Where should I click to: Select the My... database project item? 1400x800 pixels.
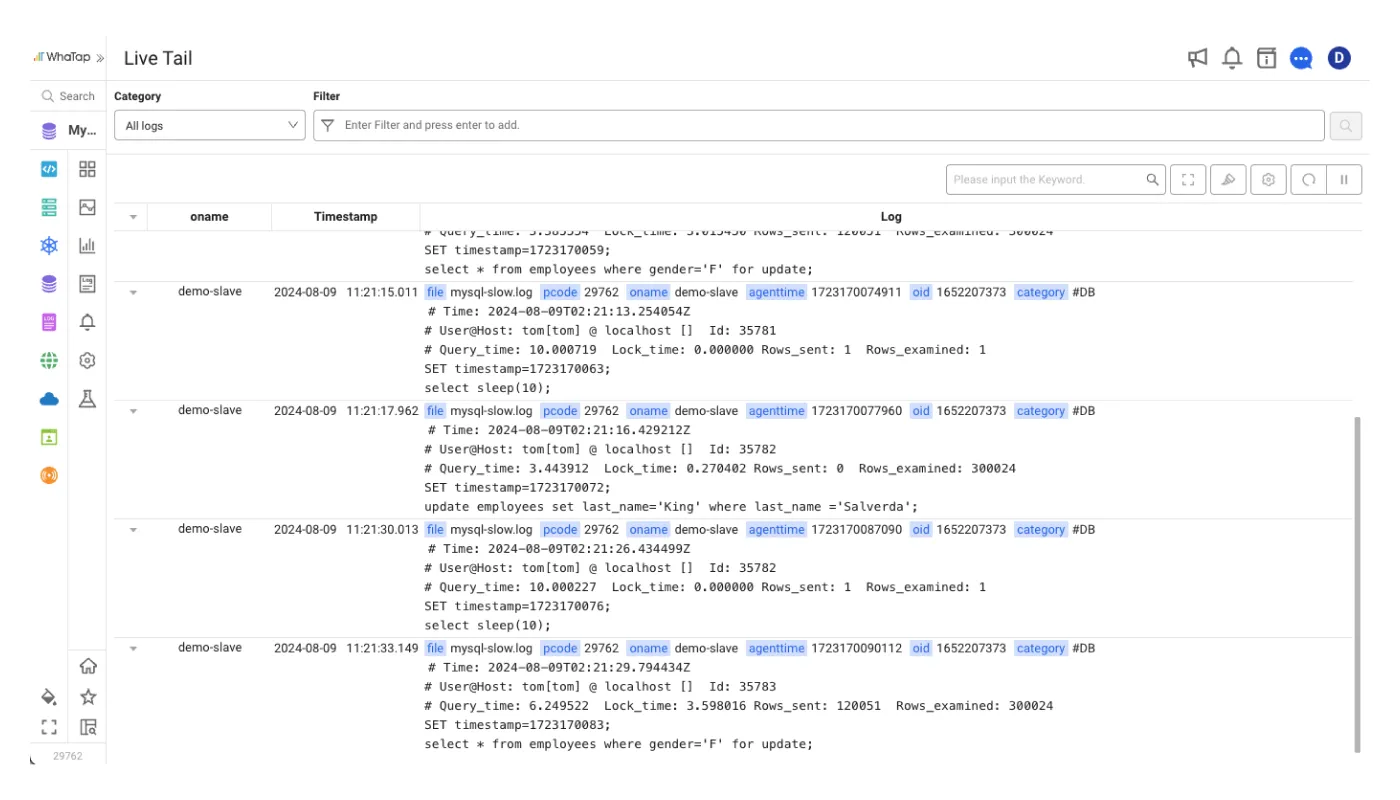(x=68, y=131)
